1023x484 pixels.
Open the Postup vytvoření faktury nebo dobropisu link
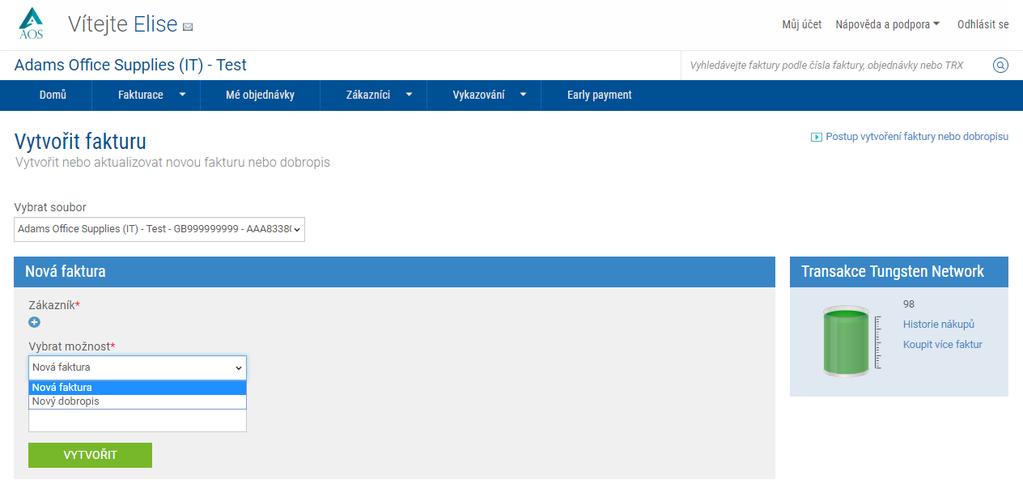917,137
